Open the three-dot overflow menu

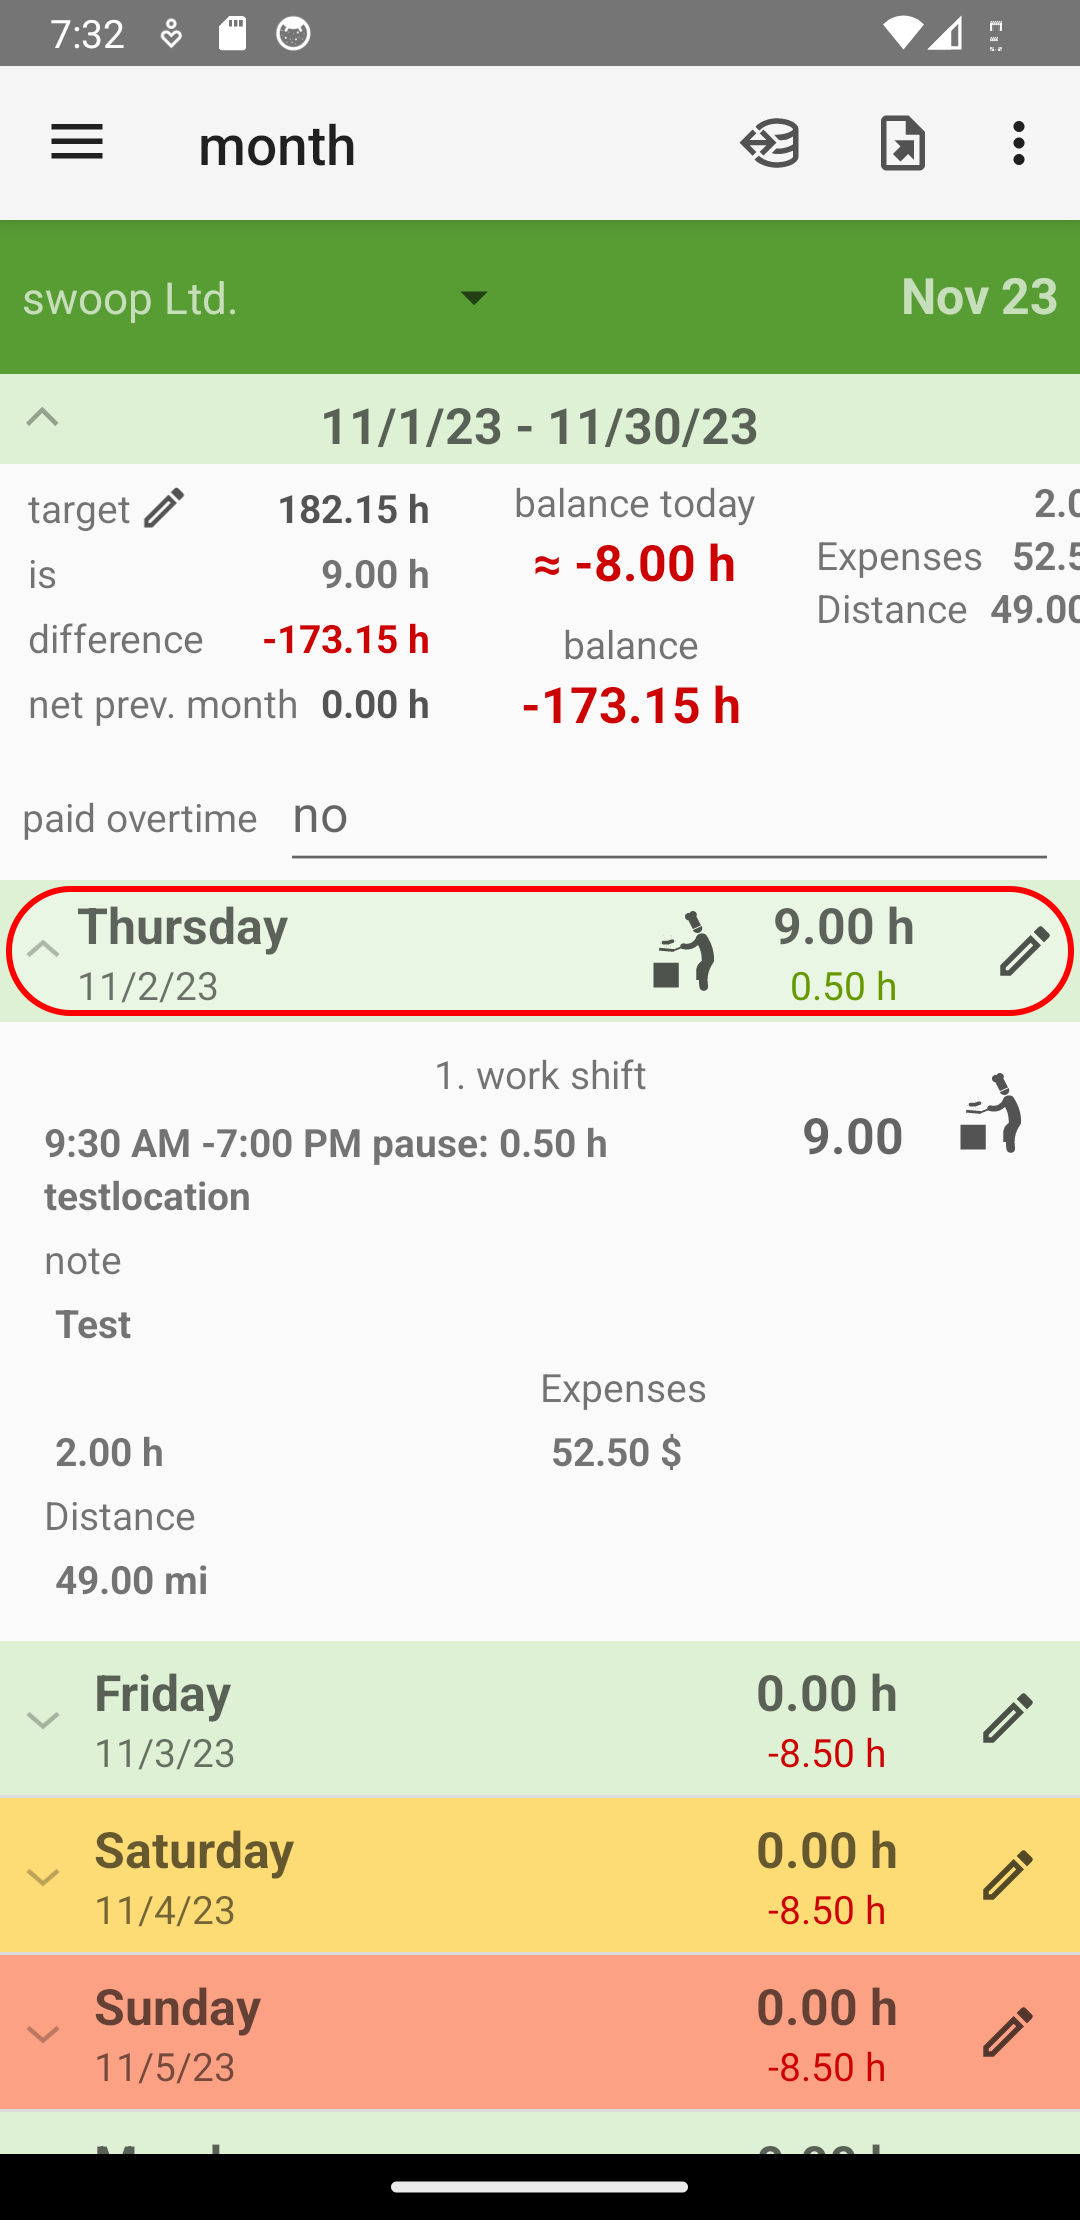(x=1019, y=143)
